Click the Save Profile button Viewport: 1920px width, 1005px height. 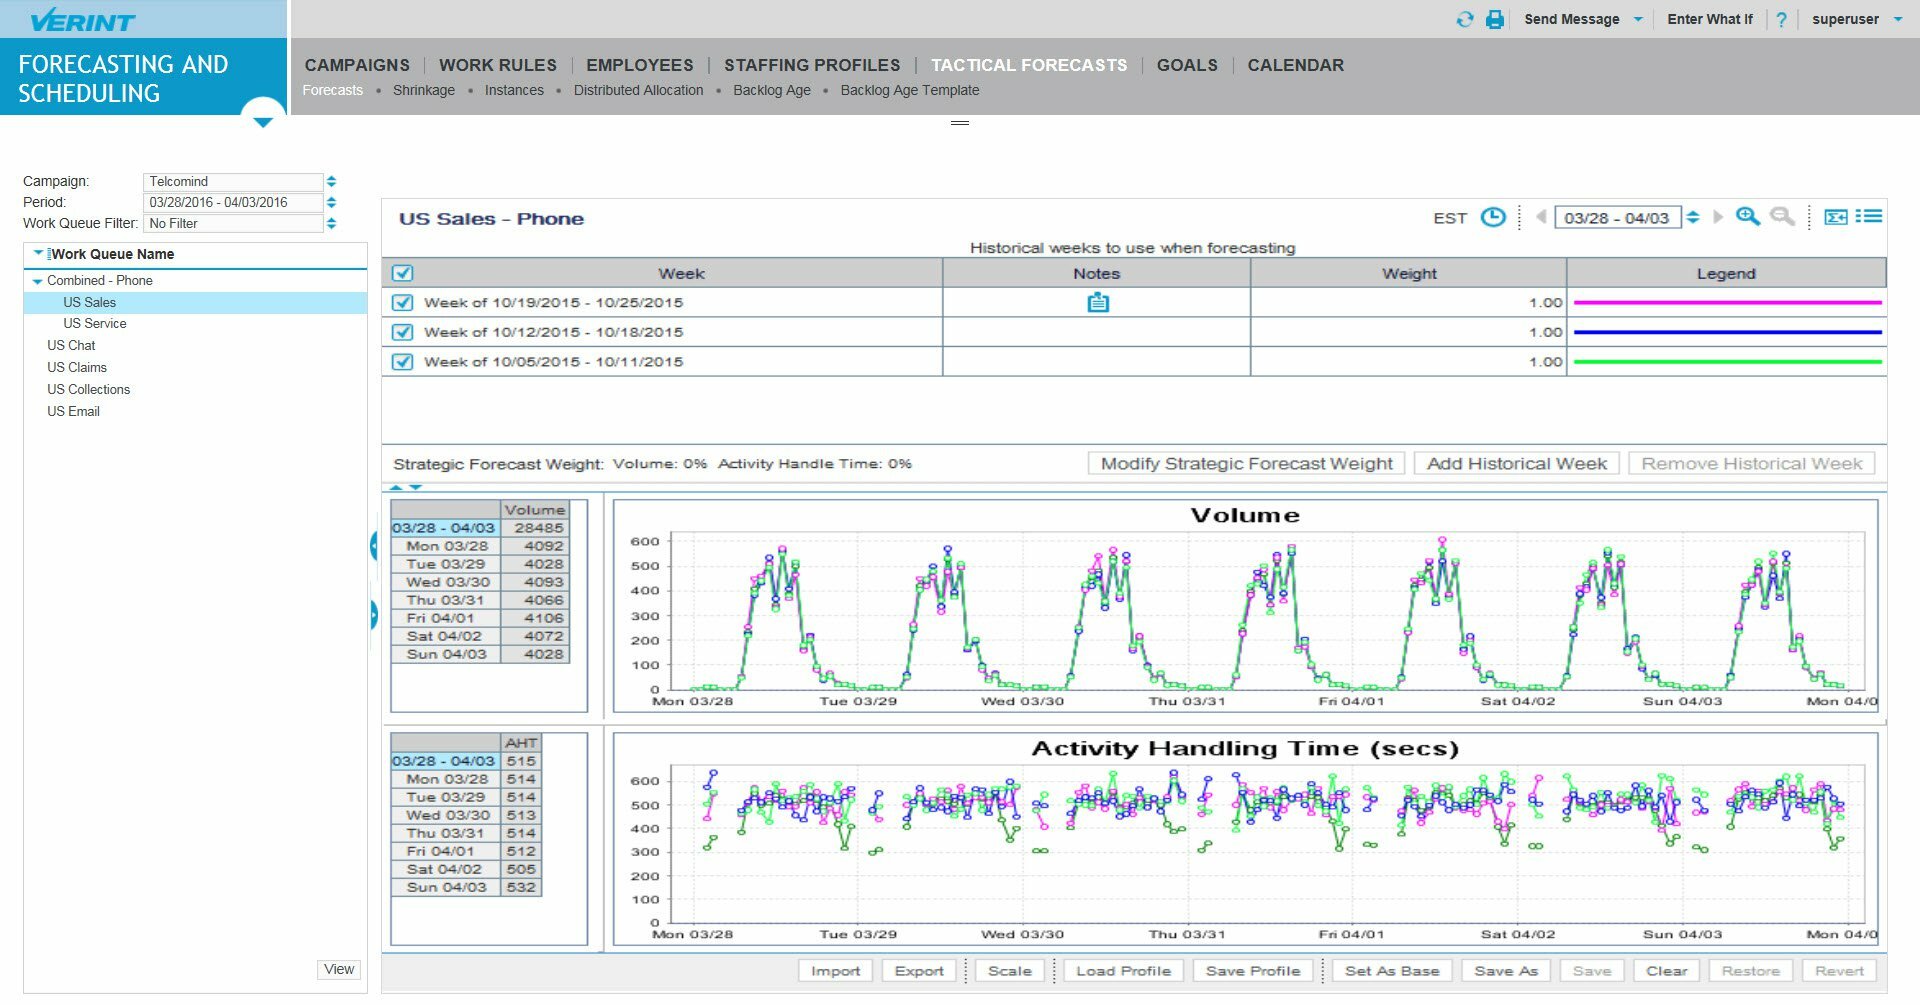coord(1253,970)
